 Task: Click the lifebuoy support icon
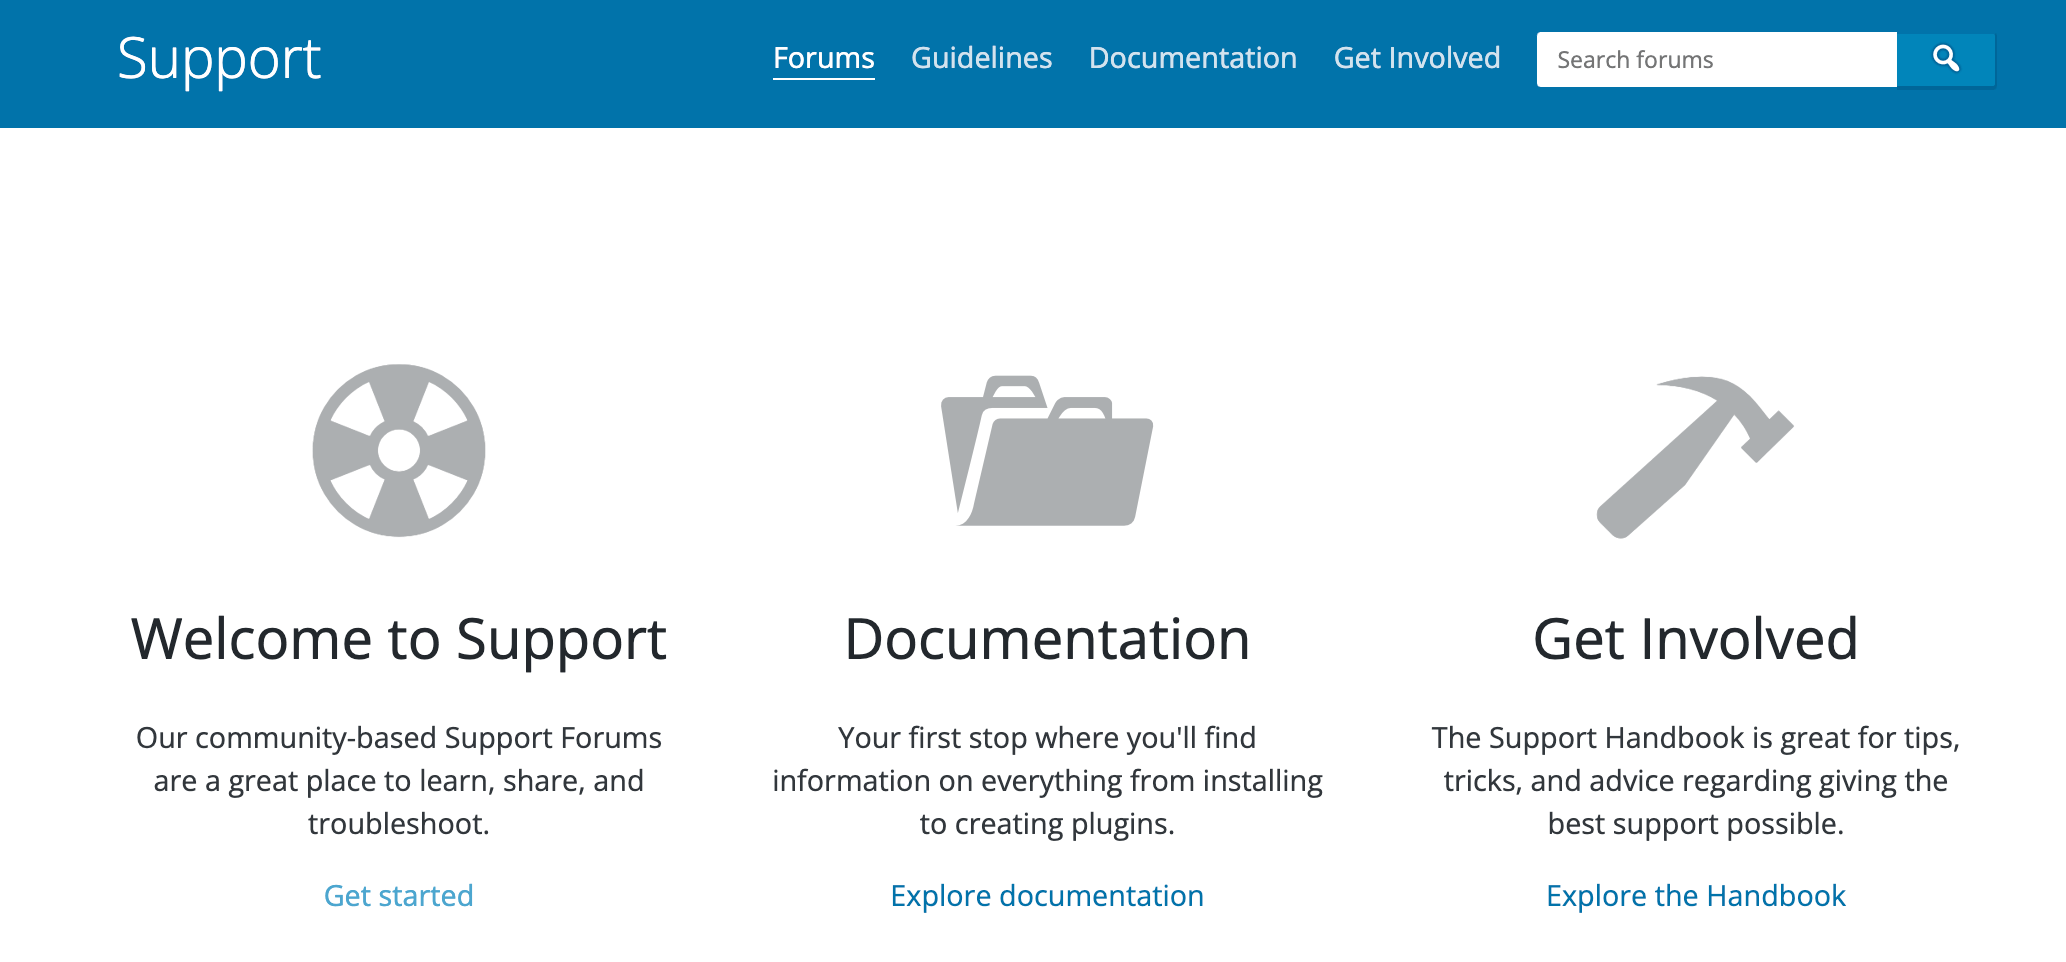click(x=398, y=450)
